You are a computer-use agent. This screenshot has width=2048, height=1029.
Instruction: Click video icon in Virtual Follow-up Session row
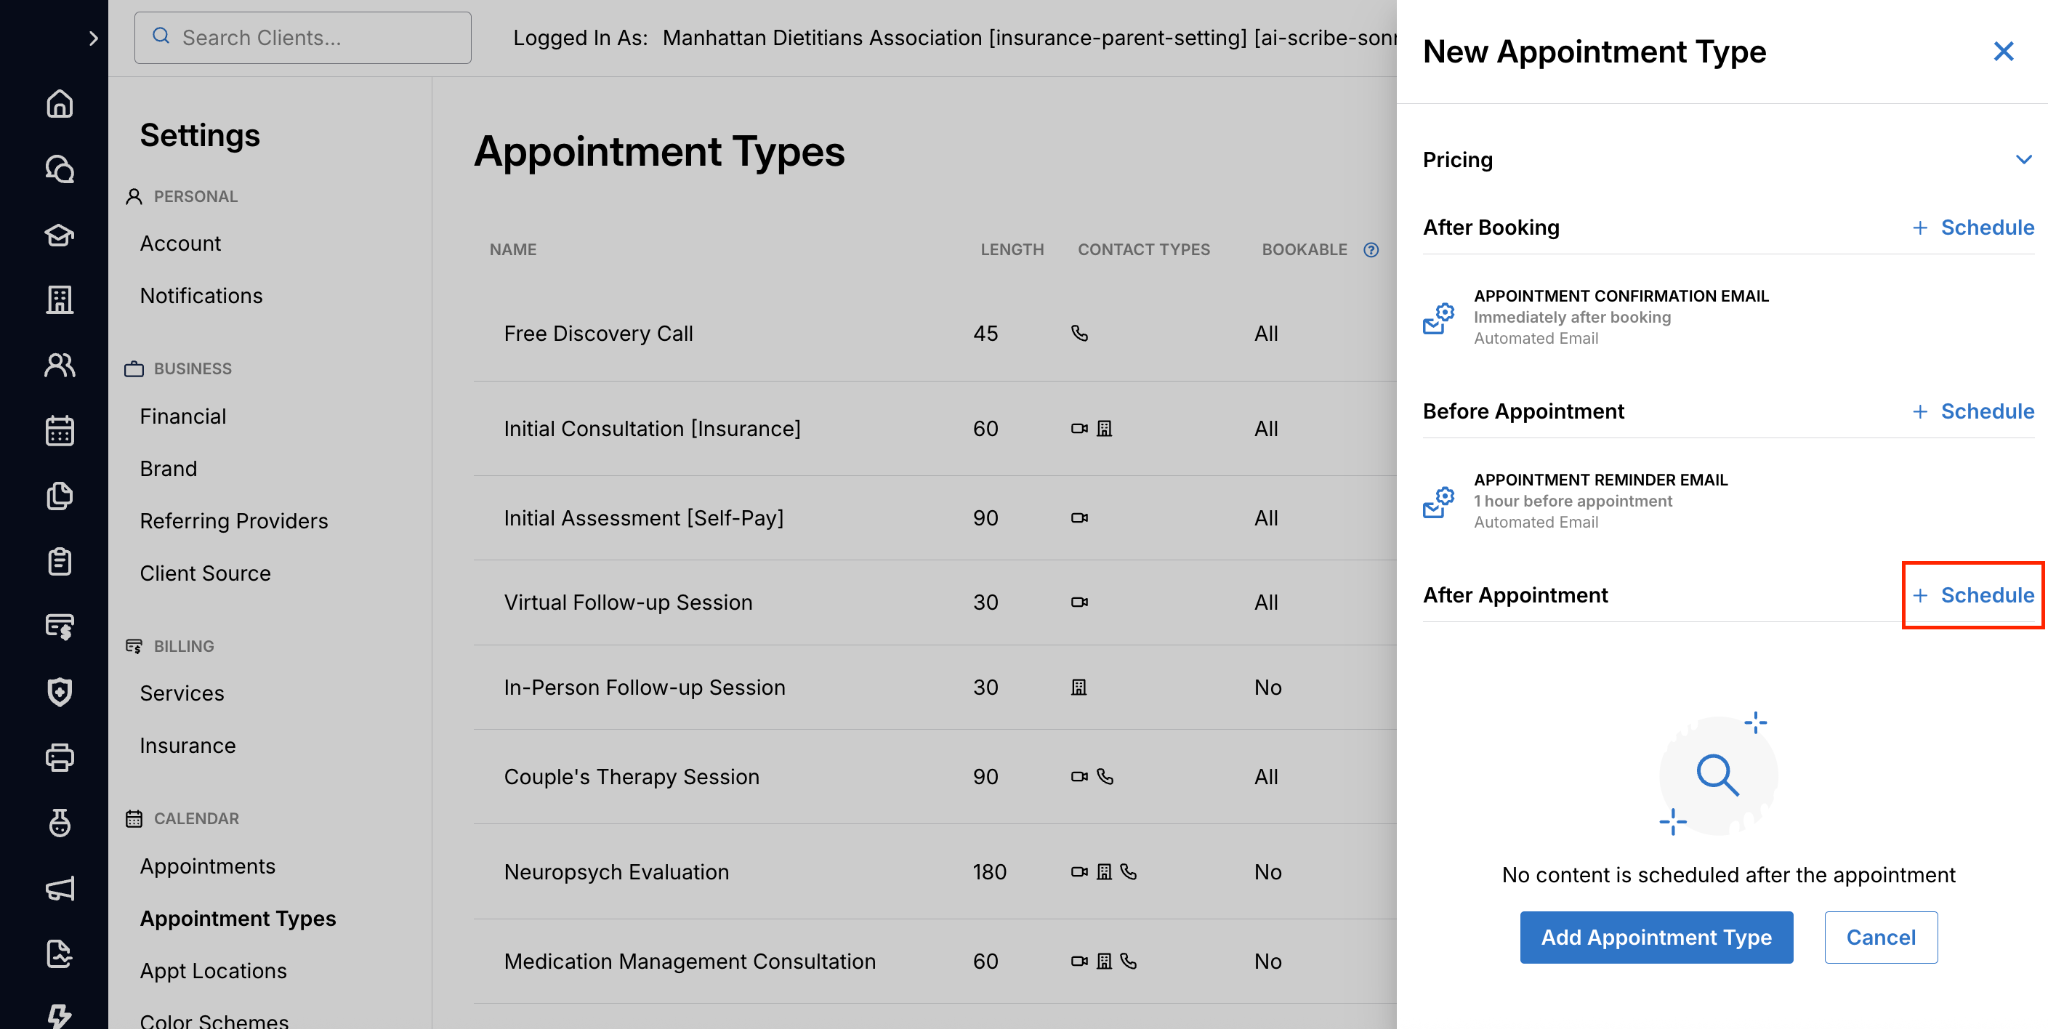point(1079,602)
